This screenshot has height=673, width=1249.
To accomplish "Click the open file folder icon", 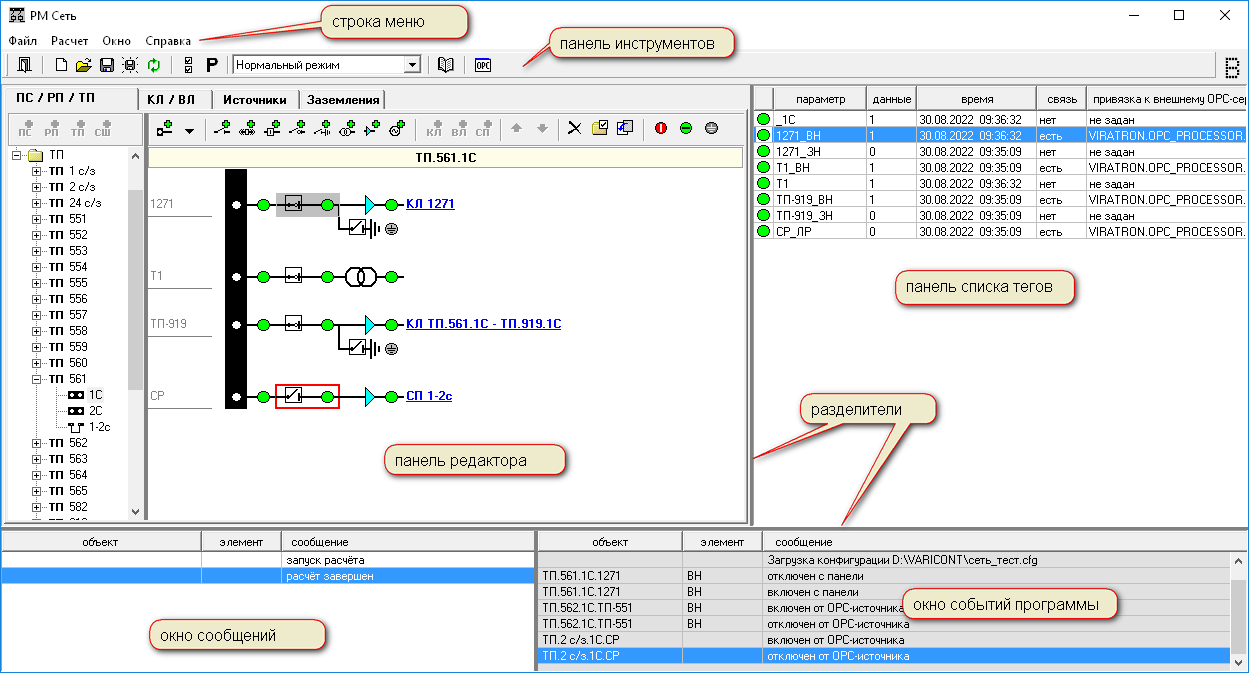I will point(83,65).
